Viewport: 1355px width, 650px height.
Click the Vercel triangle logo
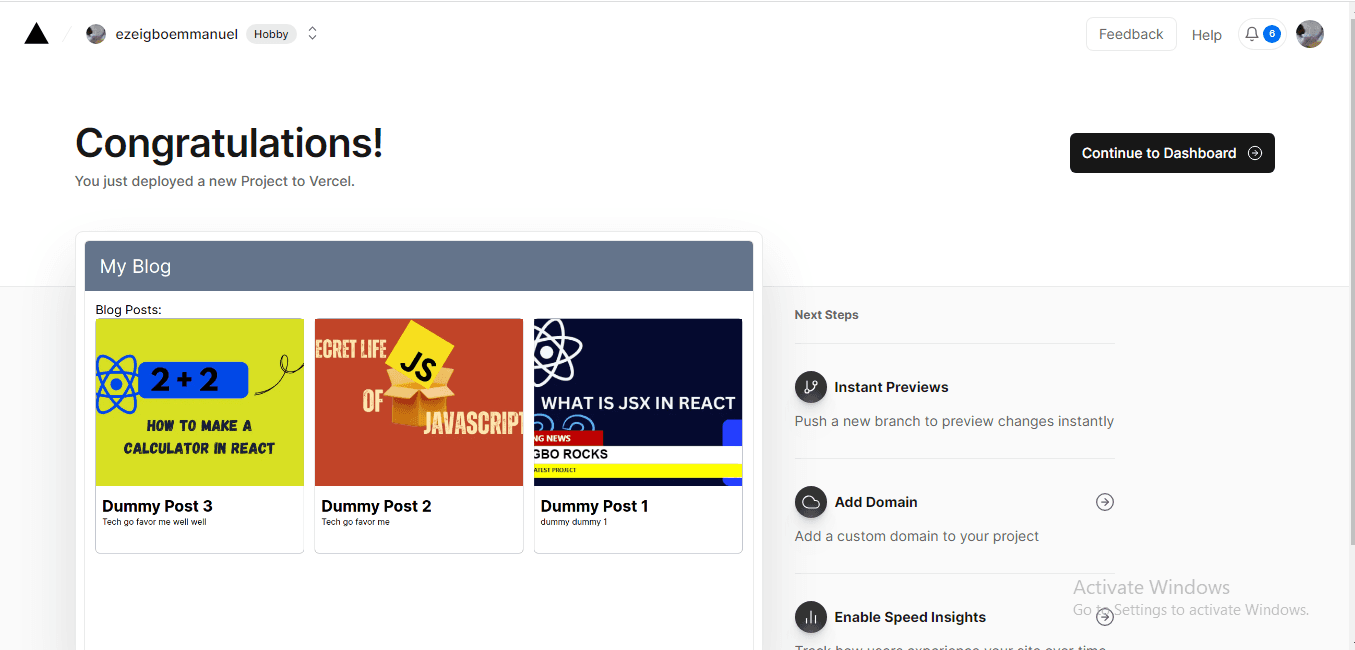tap(36, 32)
